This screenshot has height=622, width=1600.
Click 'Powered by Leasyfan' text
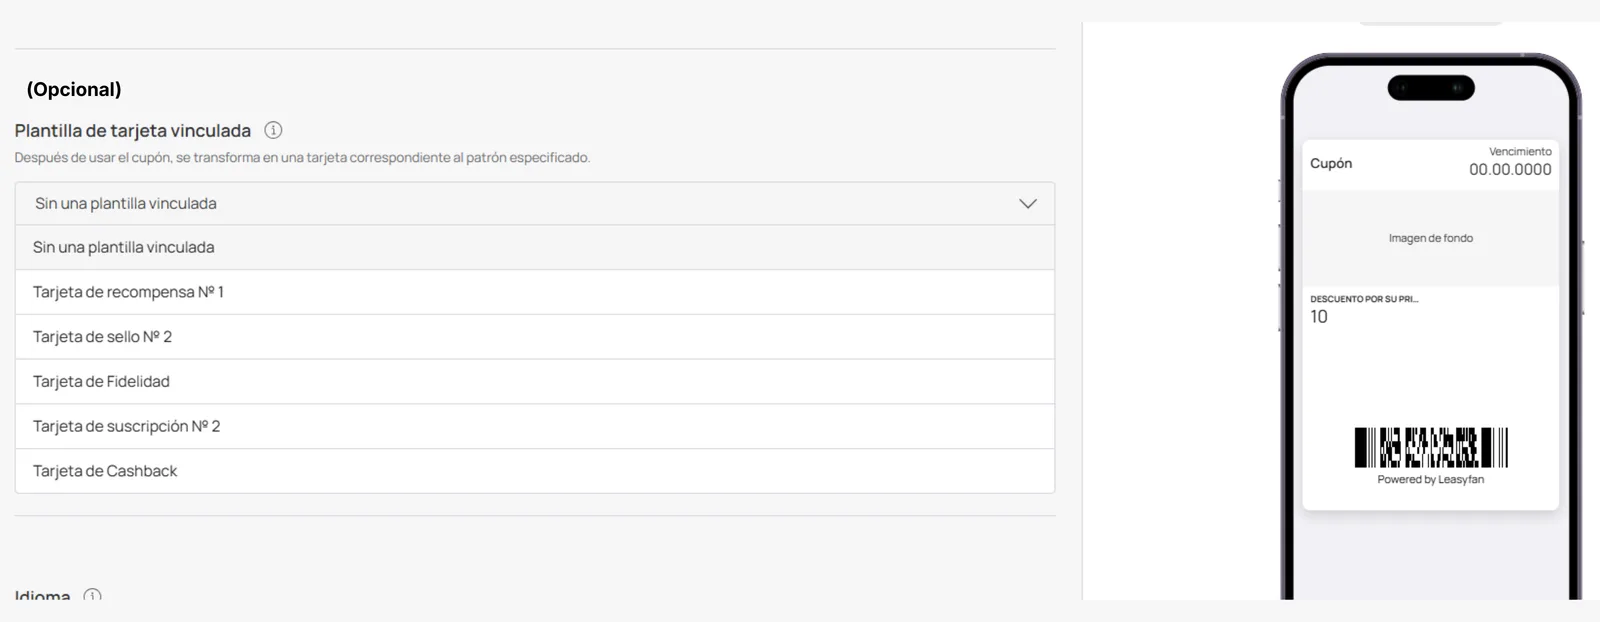click(1430, 480)
